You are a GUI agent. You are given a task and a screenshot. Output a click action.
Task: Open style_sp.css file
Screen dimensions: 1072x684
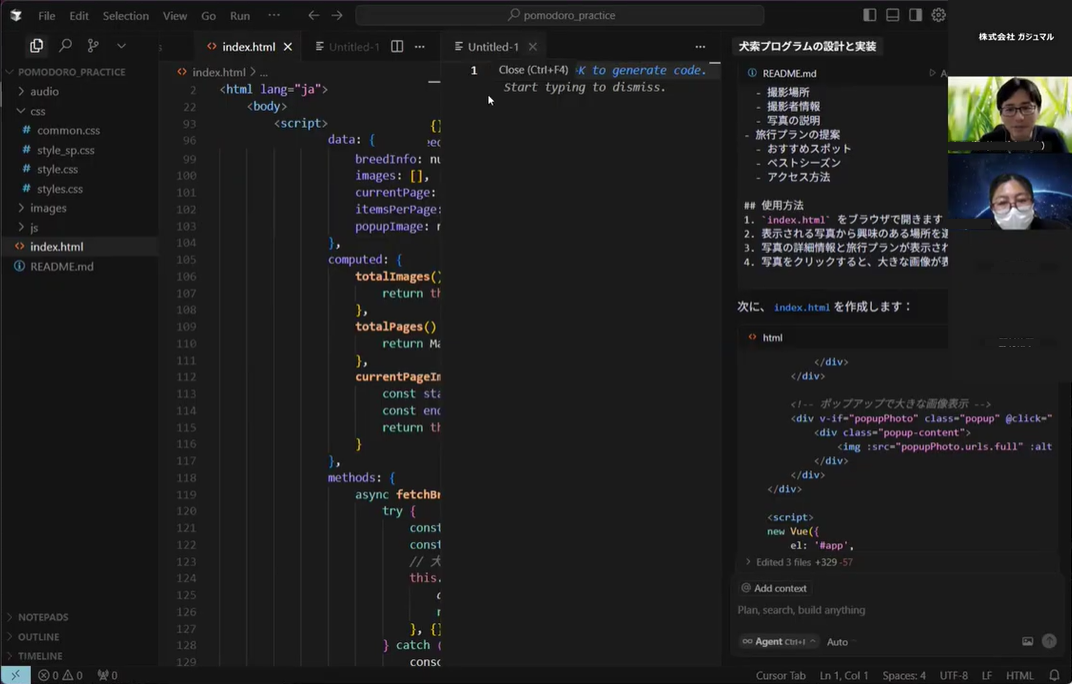(66, 150)
